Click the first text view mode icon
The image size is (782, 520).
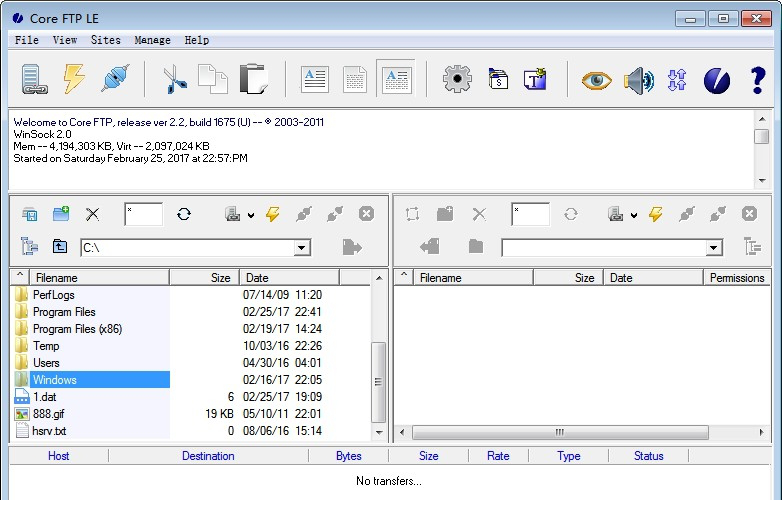(315, 79)
